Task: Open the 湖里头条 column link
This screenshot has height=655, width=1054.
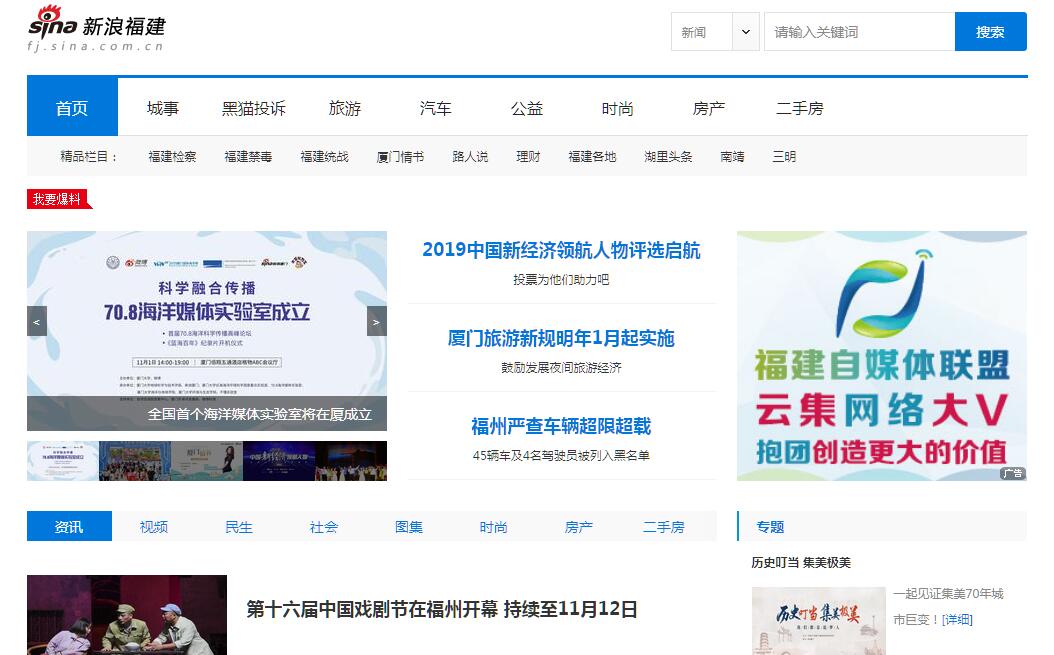Action: pyautogui.click(x=668, y=157)
